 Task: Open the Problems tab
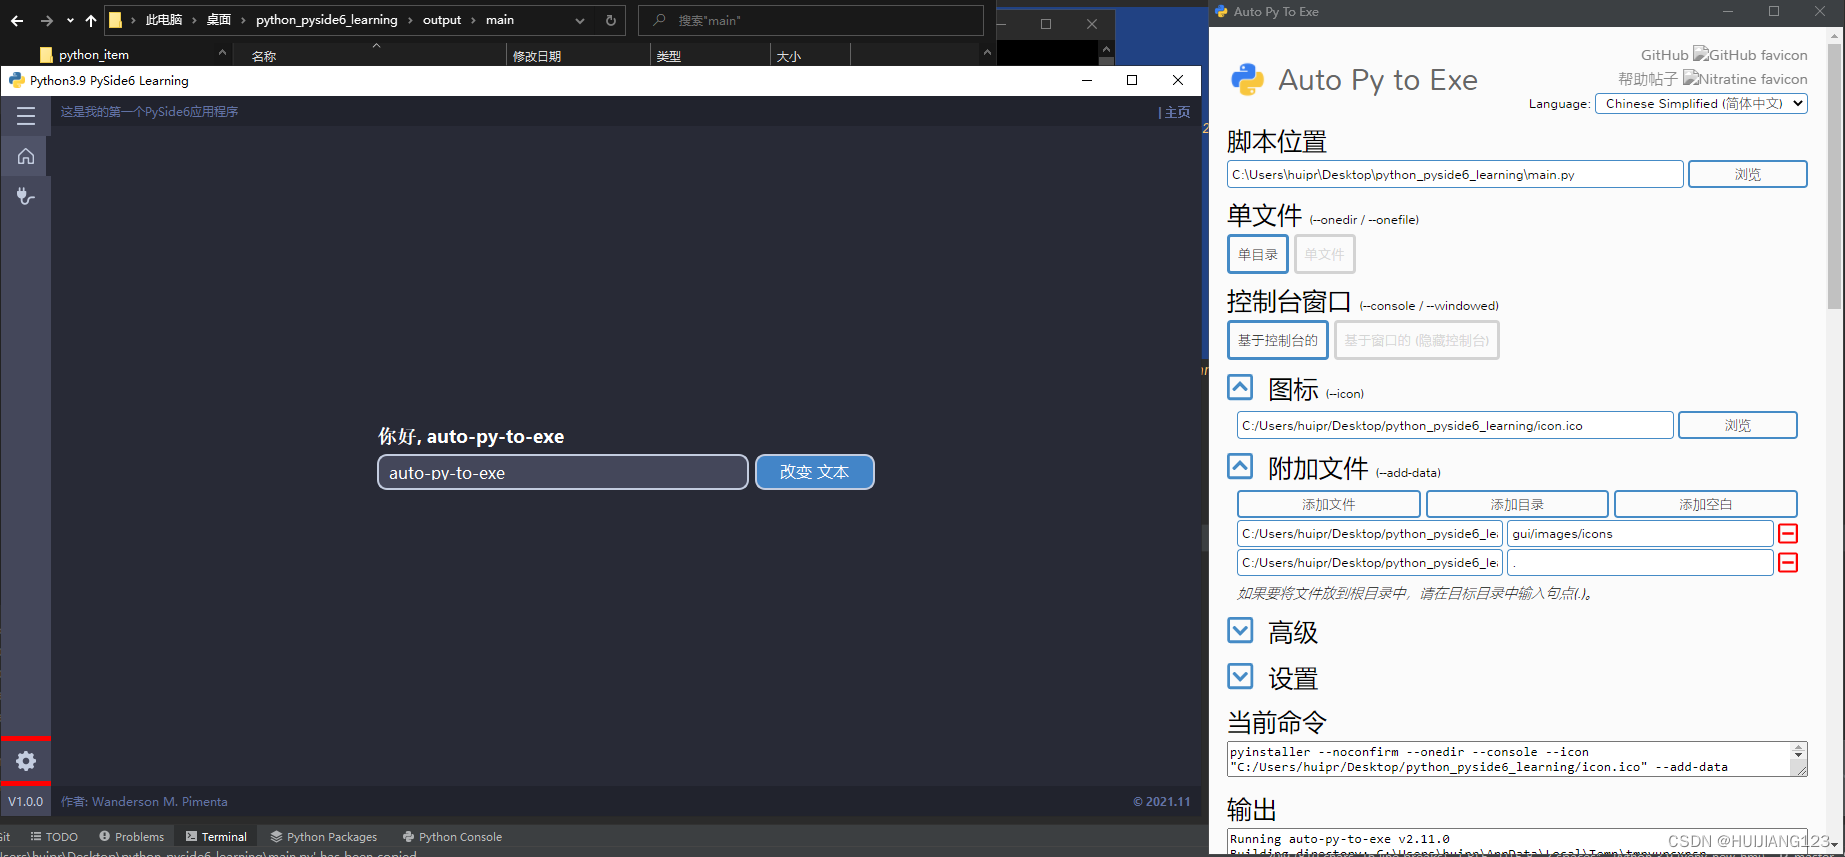coord(131,837)
